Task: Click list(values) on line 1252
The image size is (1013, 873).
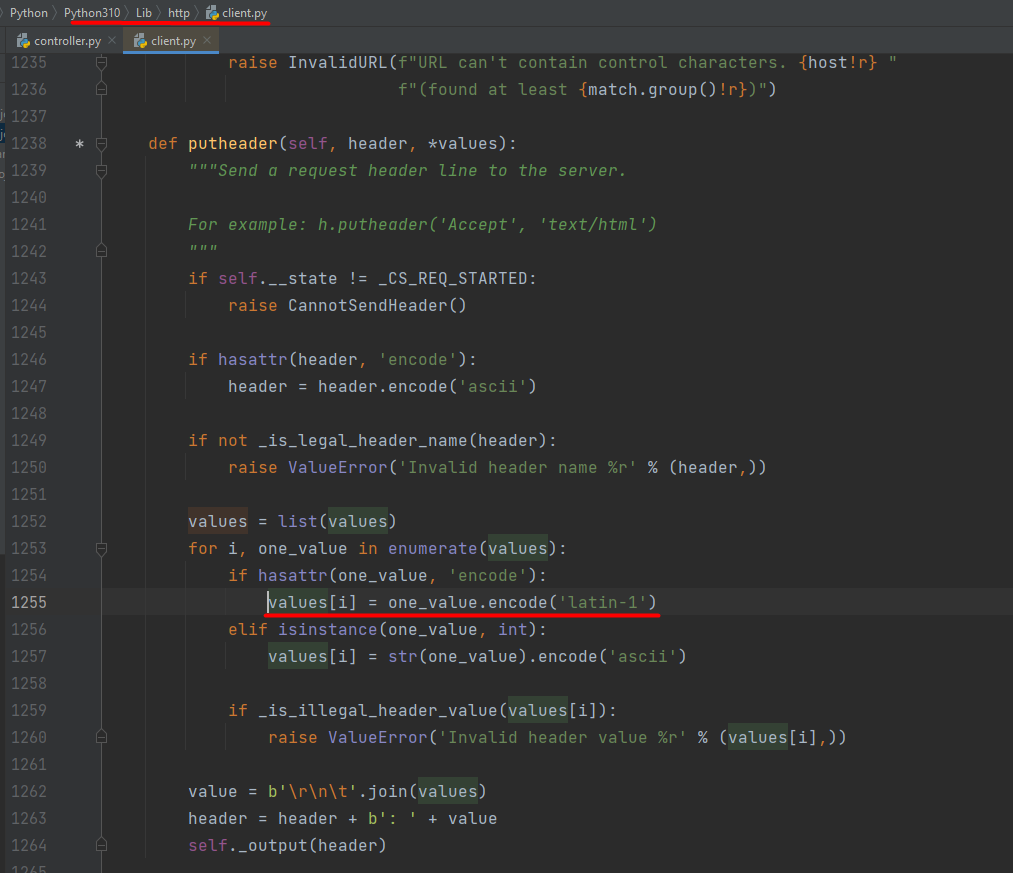Action: tap(337, 521)
